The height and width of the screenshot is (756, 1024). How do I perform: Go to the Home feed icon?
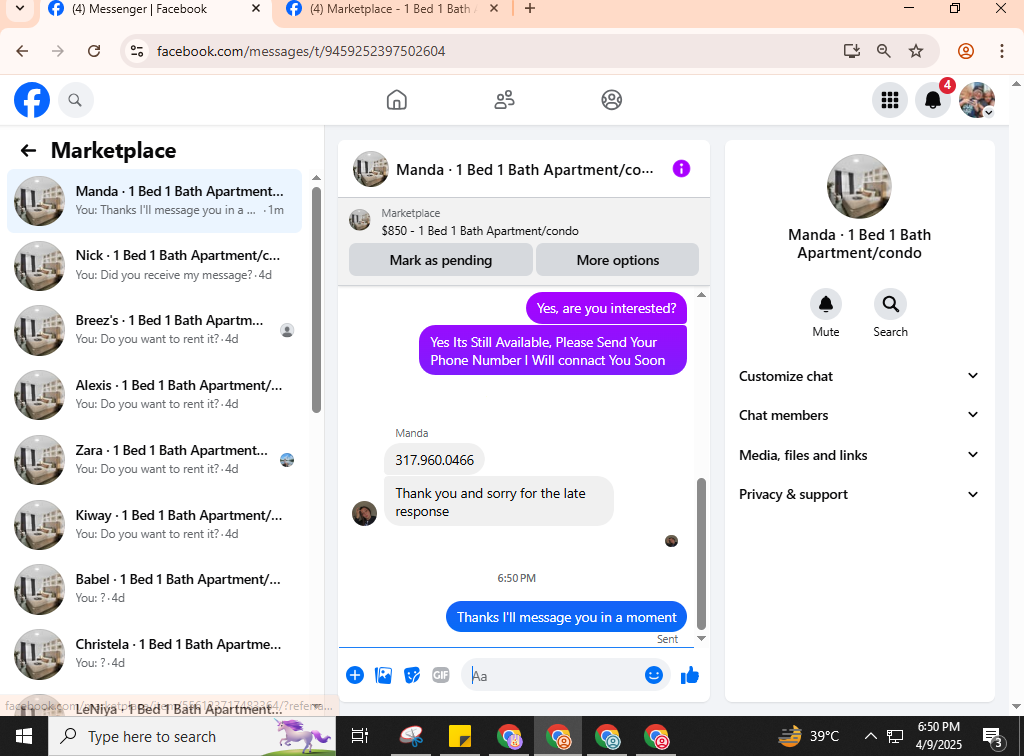click(396, 100)
